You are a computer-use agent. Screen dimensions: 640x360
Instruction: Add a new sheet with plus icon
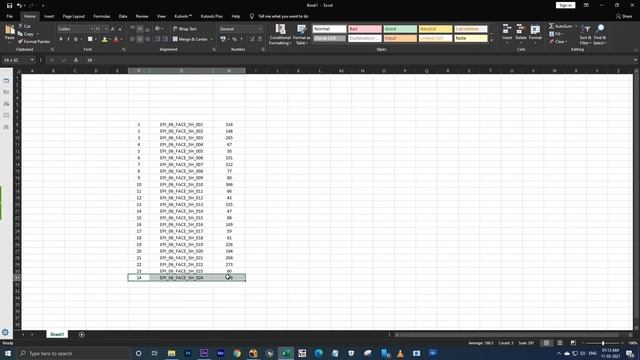click(x=82, y=335)
